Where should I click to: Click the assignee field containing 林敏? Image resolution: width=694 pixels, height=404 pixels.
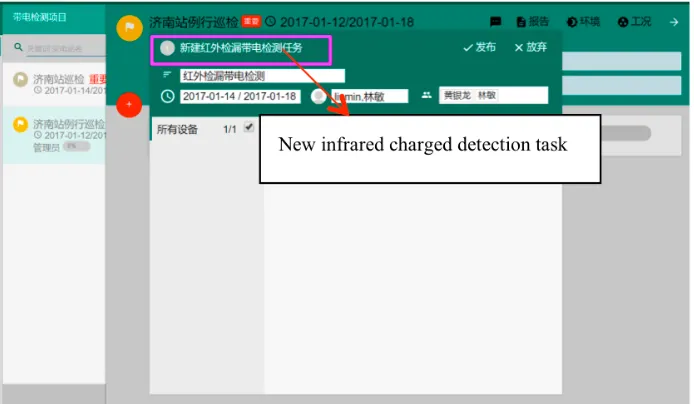pyautogui.click(x=370, y=96)
